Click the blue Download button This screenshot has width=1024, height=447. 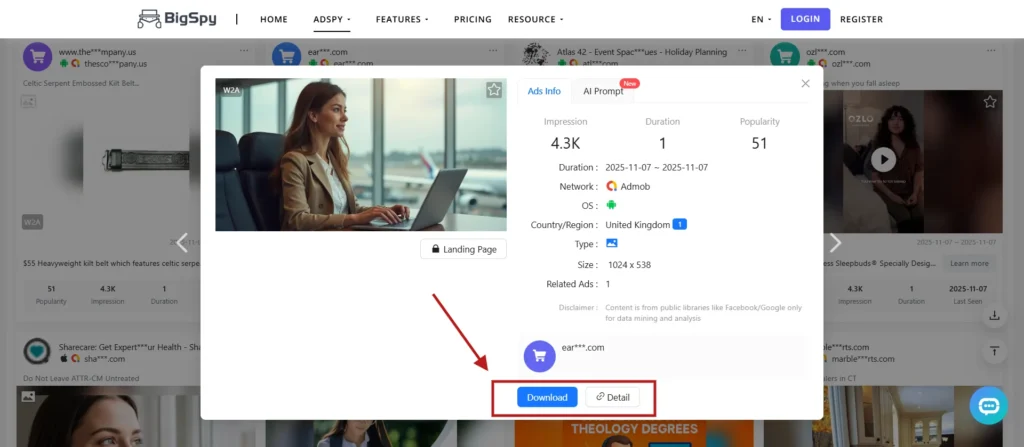click(547, 397)
